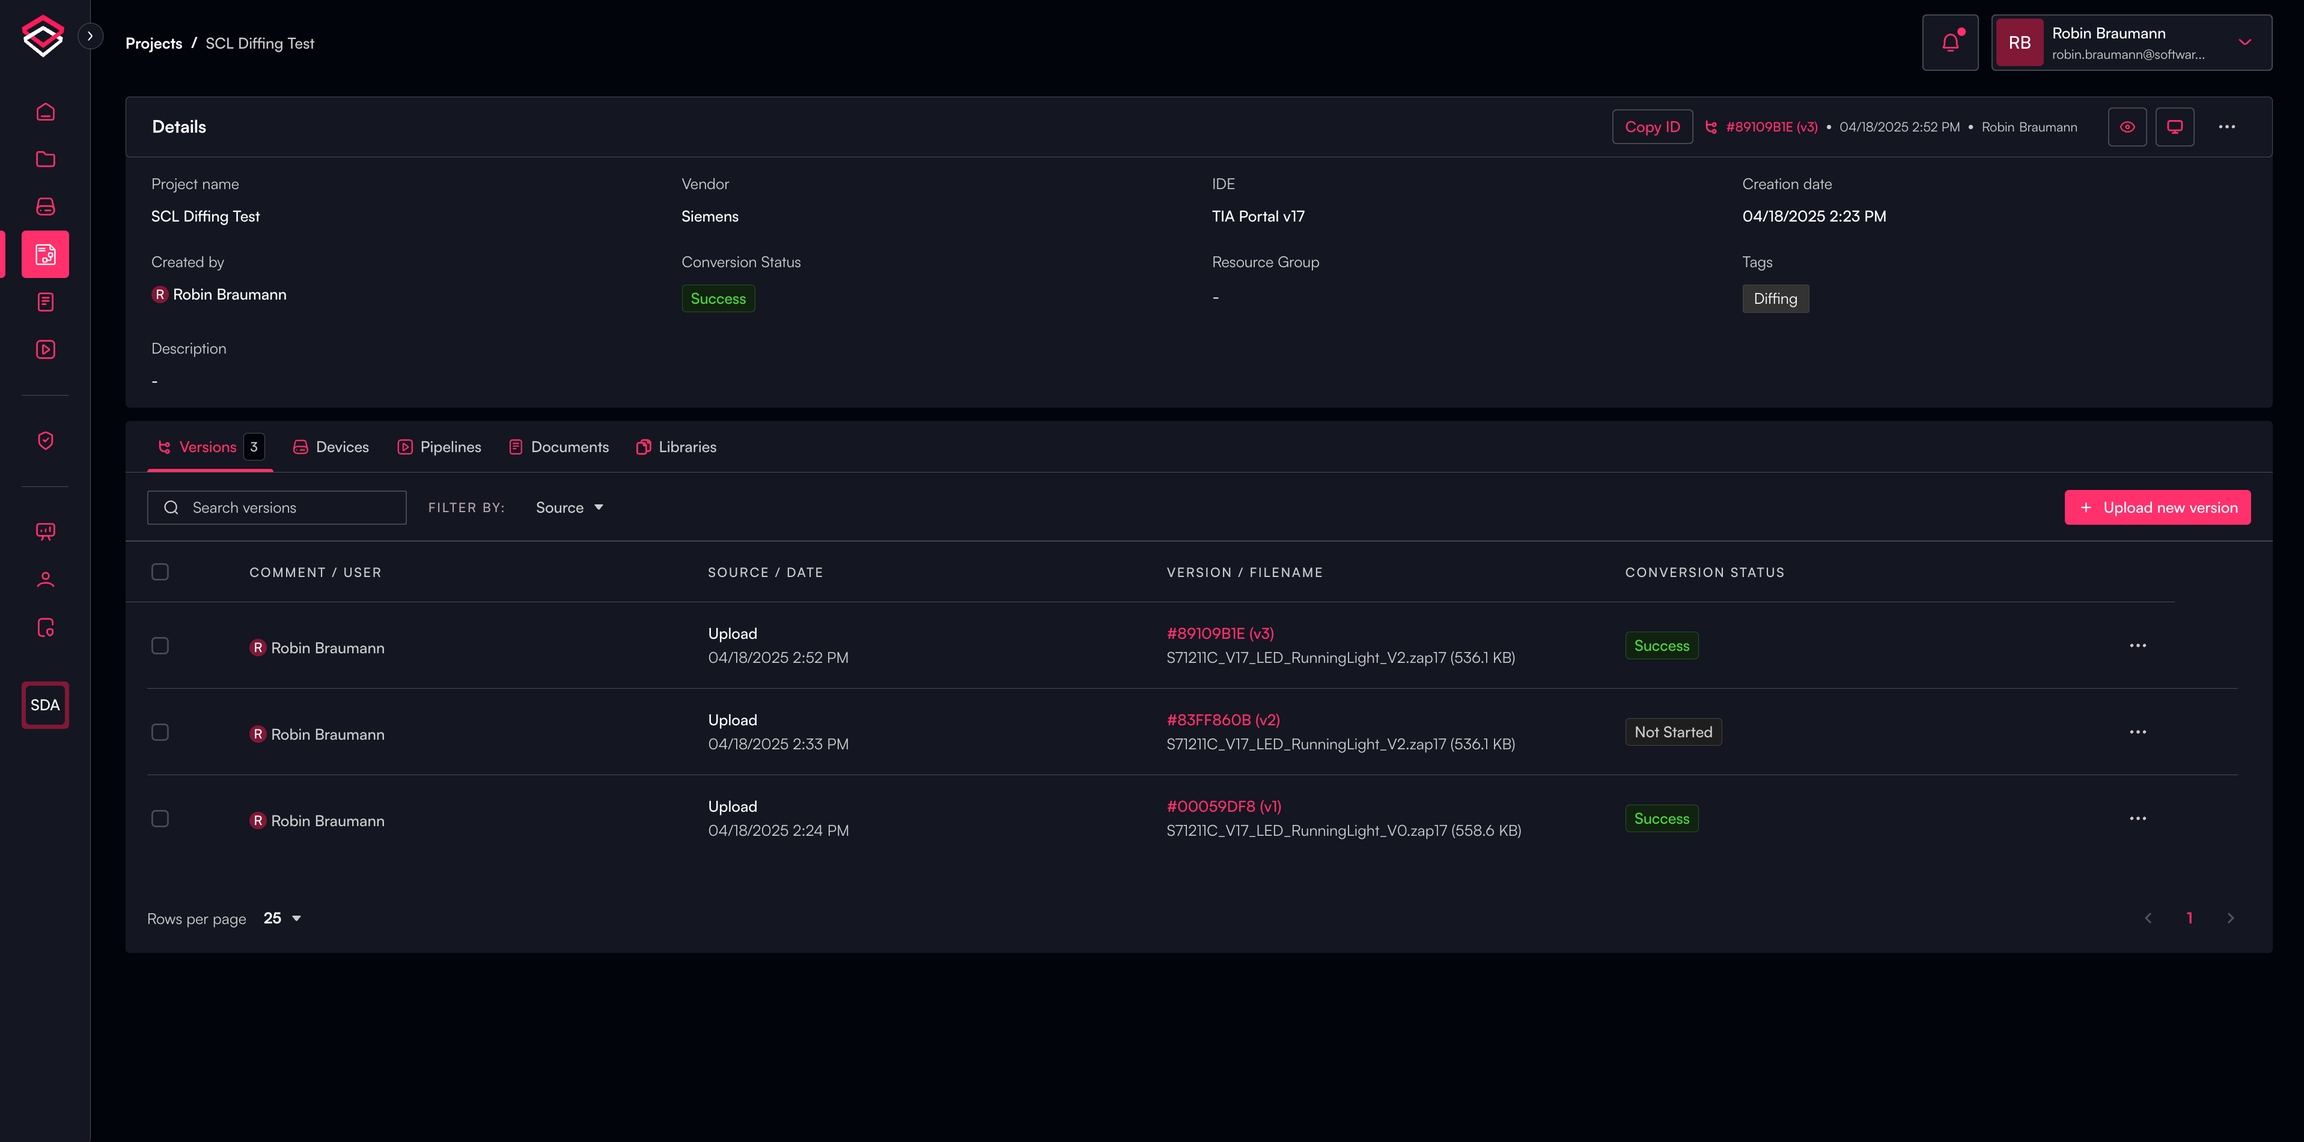Expand Rows per page dropdown

(x=282, y=918)
